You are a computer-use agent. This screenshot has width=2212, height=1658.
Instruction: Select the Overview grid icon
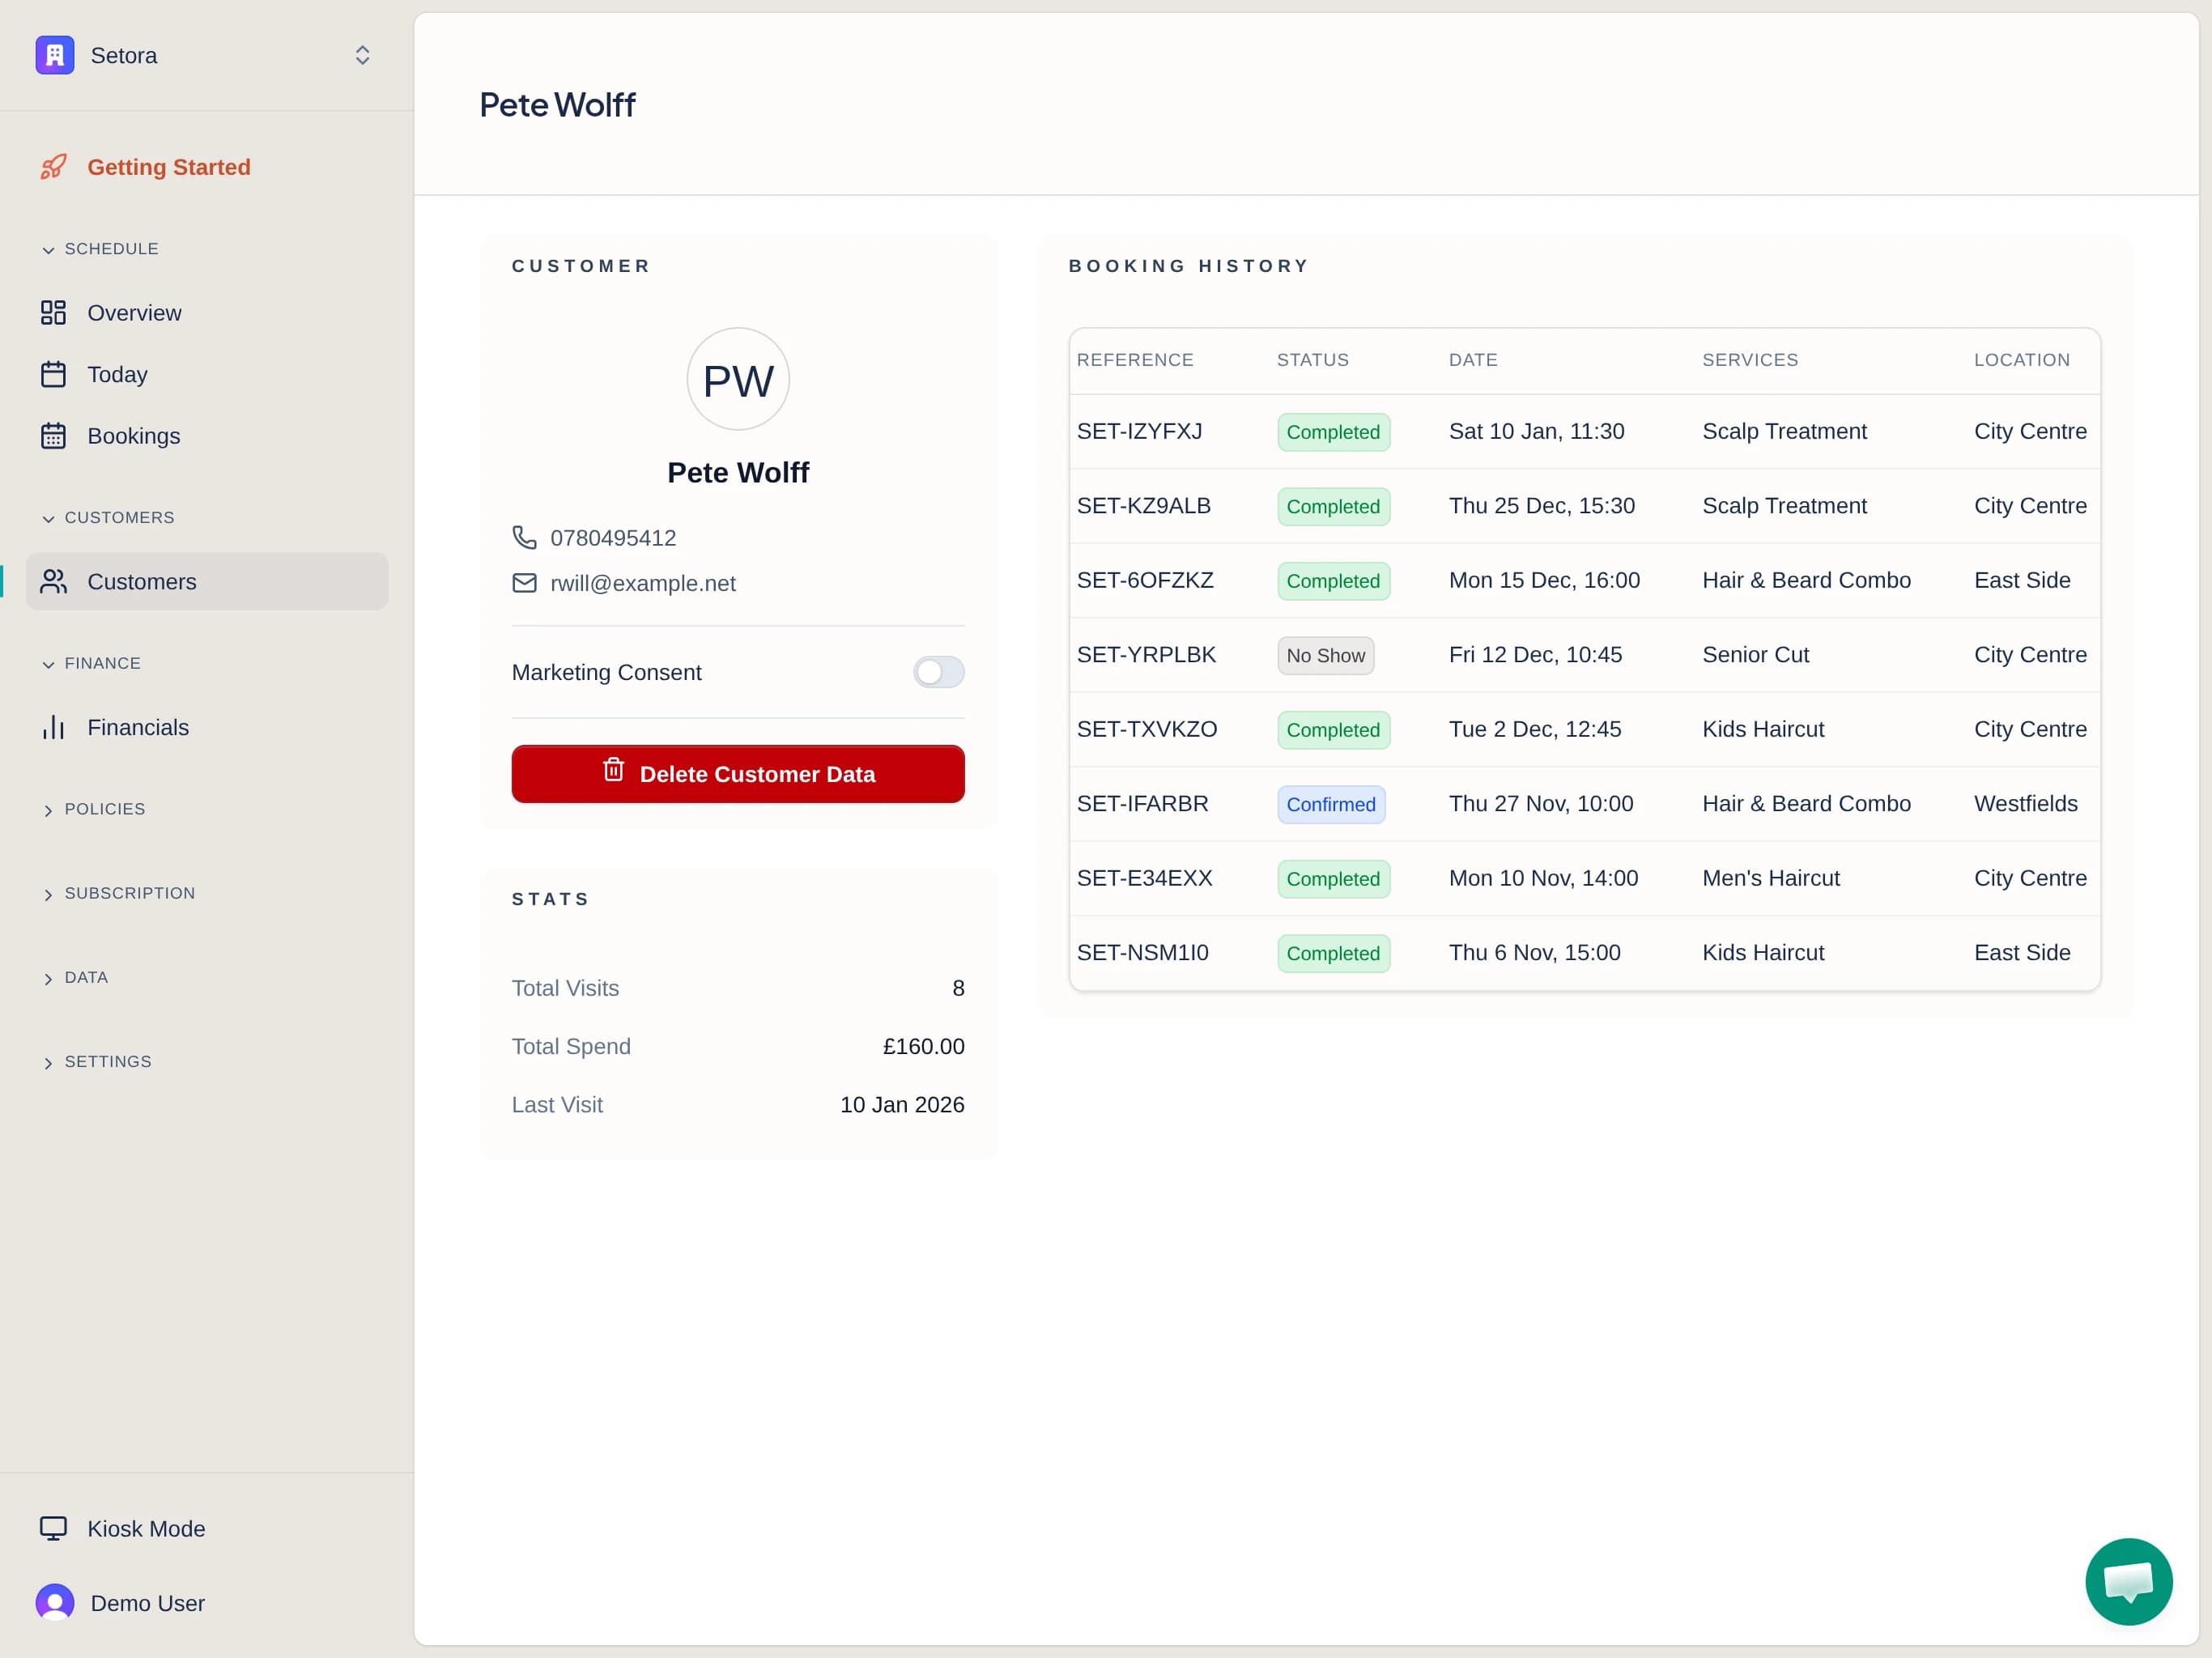[54, 312]
